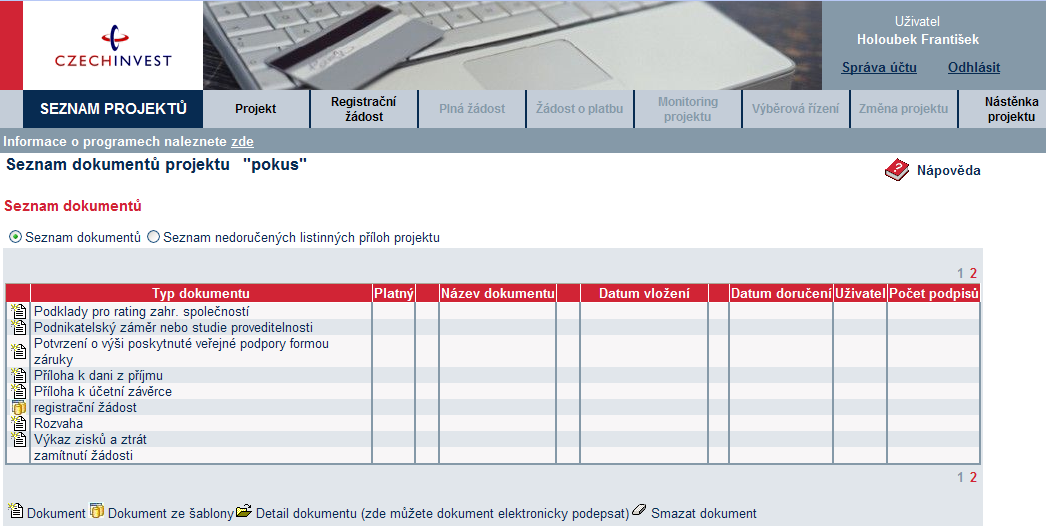Click Odhlásit to log out
This screenshot has width=1046, height=526.
(974, 67)
